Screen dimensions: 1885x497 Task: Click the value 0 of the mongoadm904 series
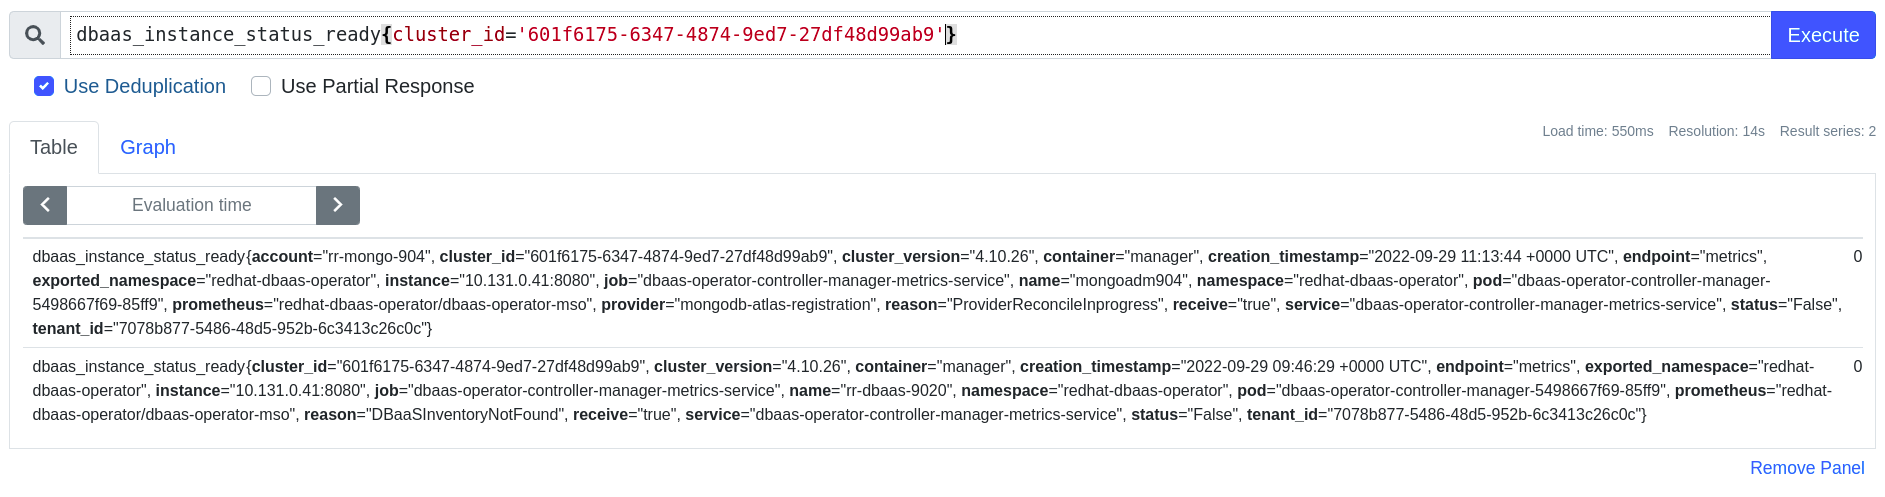1857,257
